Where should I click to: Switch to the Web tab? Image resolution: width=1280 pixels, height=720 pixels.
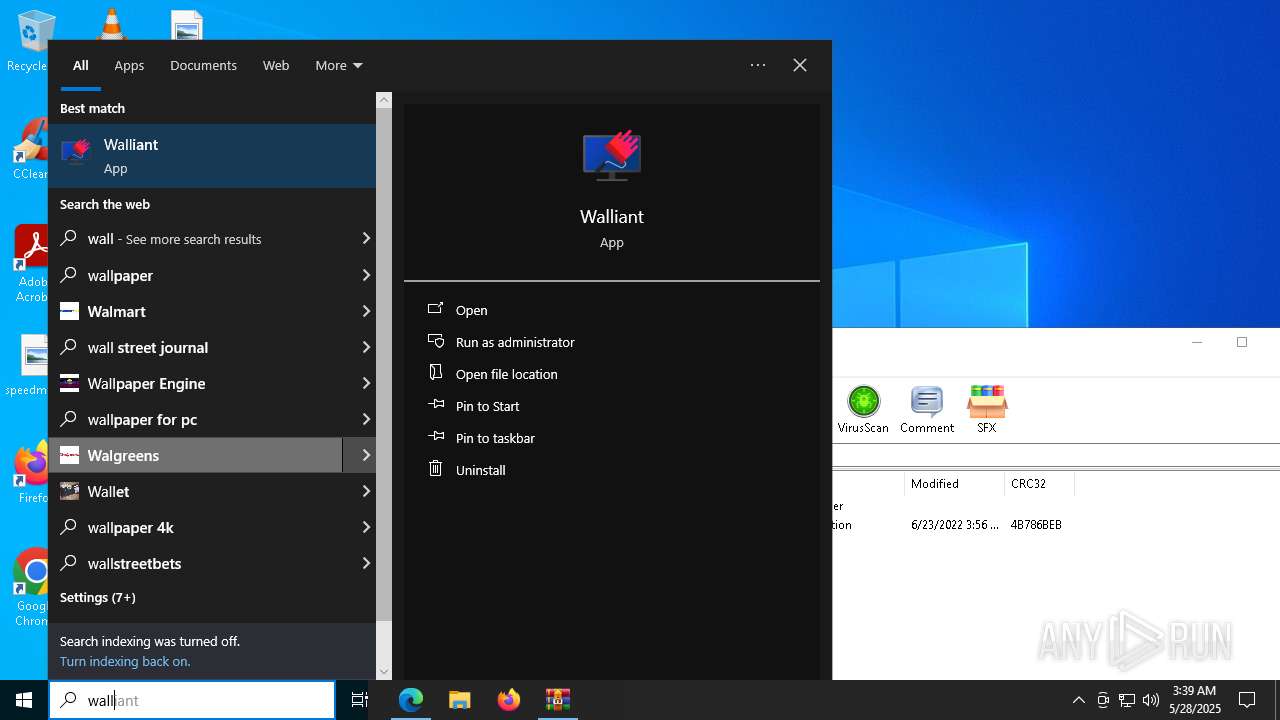pyautogui.click(x=276, y=65)
